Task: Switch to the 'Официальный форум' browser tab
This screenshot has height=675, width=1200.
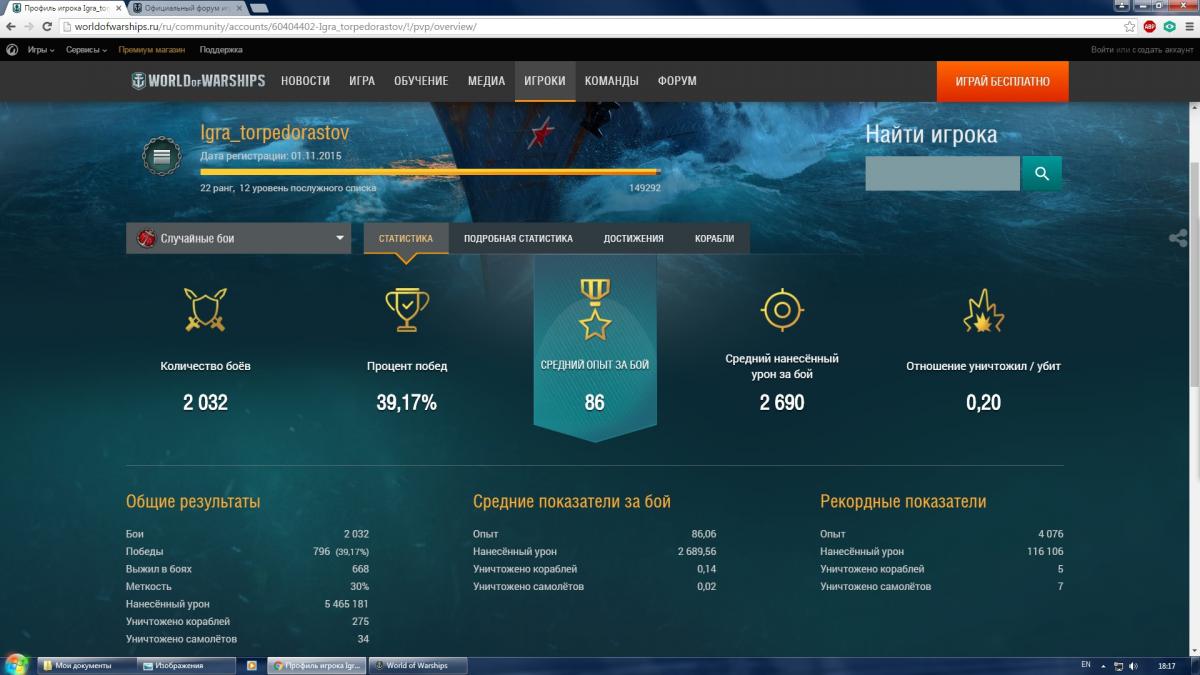Action: pos(188,8)
